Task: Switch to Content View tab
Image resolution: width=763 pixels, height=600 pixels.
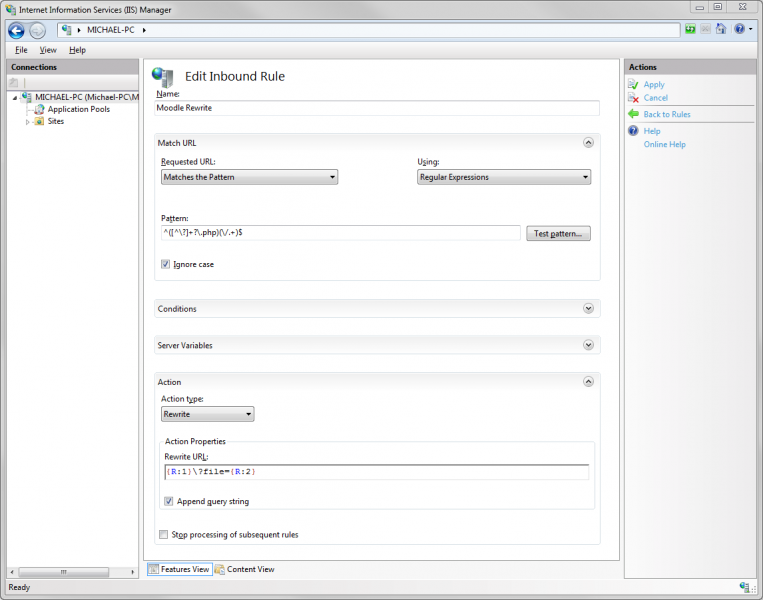Action: point(245,569)
